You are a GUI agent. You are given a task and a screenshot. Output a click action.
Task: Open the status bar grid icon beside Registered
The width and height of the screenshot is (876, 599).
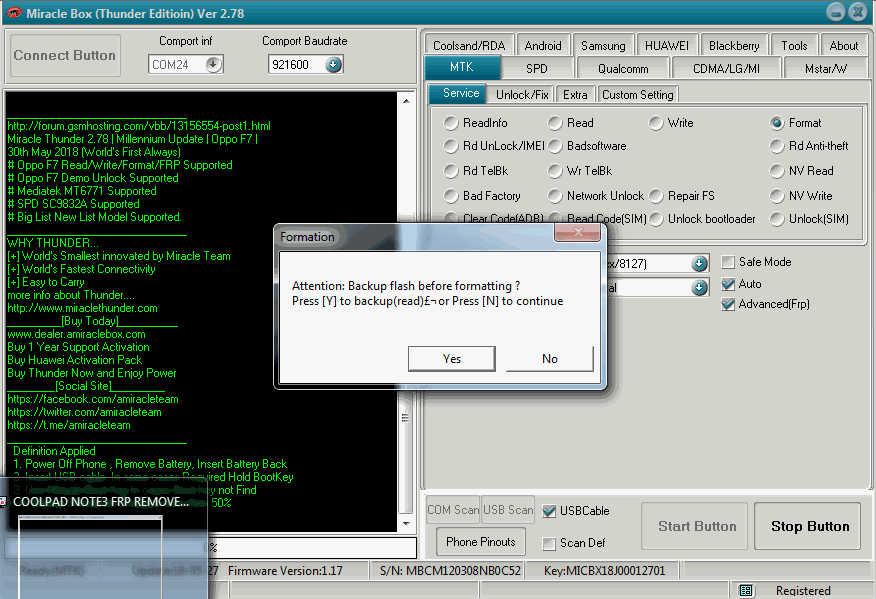pos(746,590)
